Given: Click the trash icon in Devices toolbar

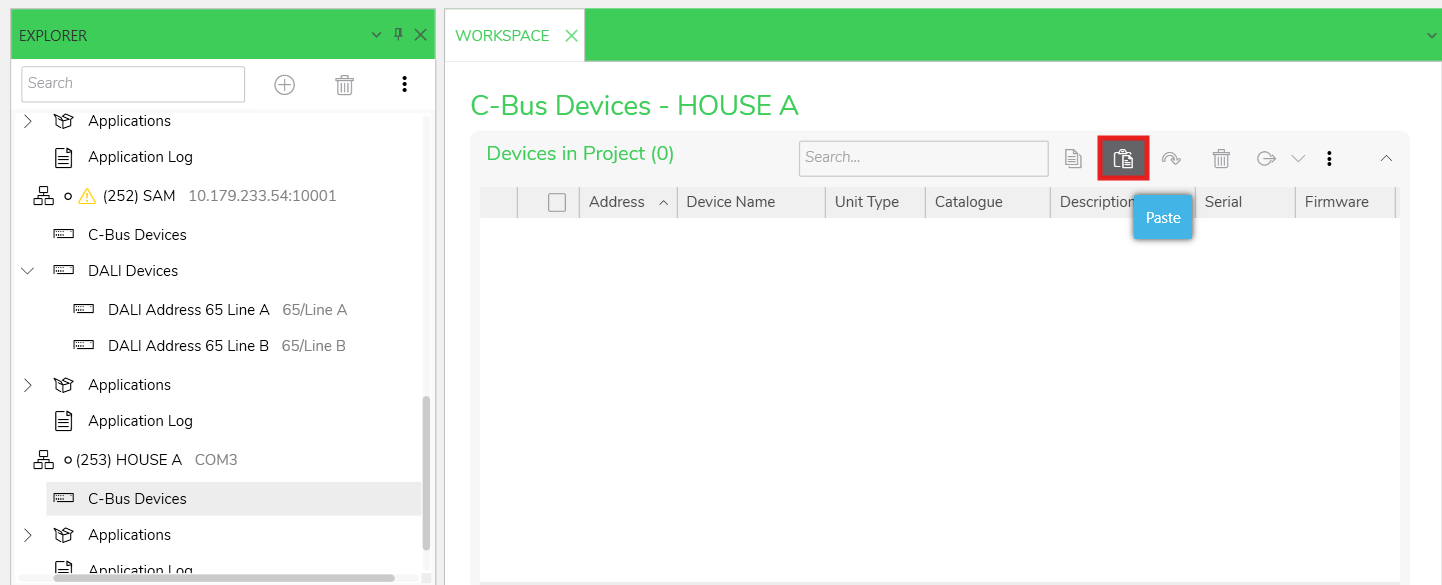Looking at the screenshot, I should (1221, 158).
